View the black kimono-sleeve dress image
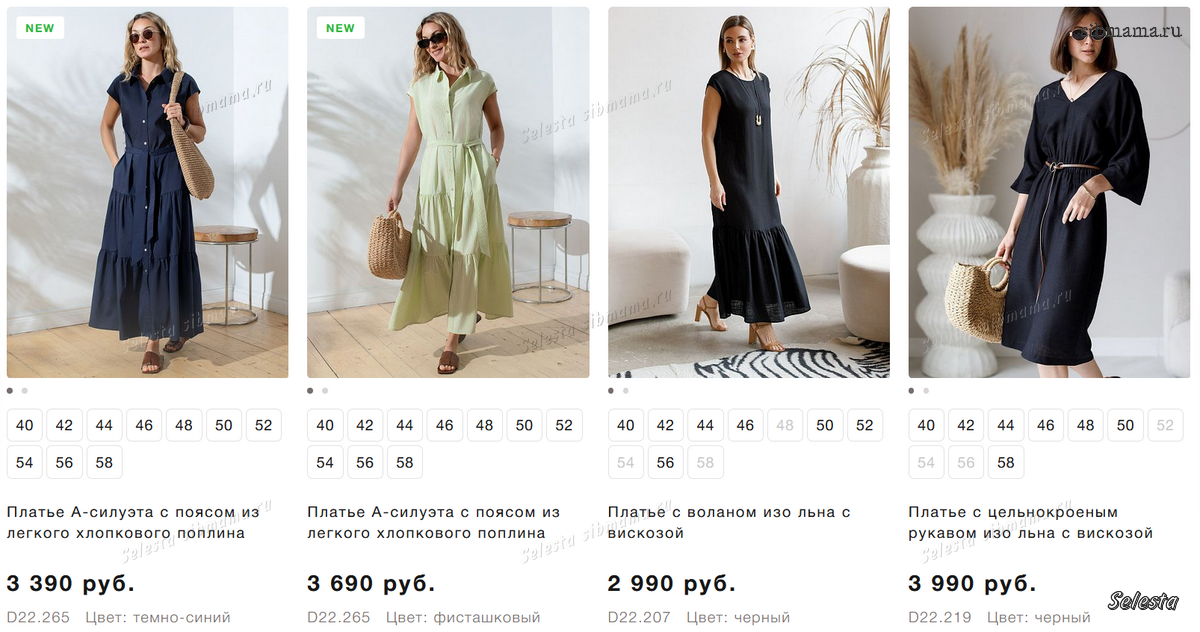This screenshot has width=1200, height=632. click(x=1050, y=192)
